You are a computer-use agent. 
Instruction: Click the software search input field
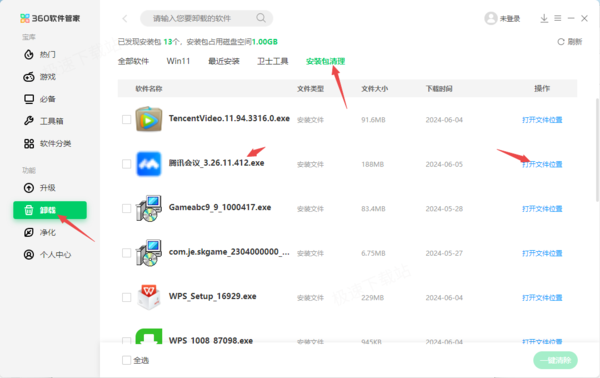(x=206, y=18)
